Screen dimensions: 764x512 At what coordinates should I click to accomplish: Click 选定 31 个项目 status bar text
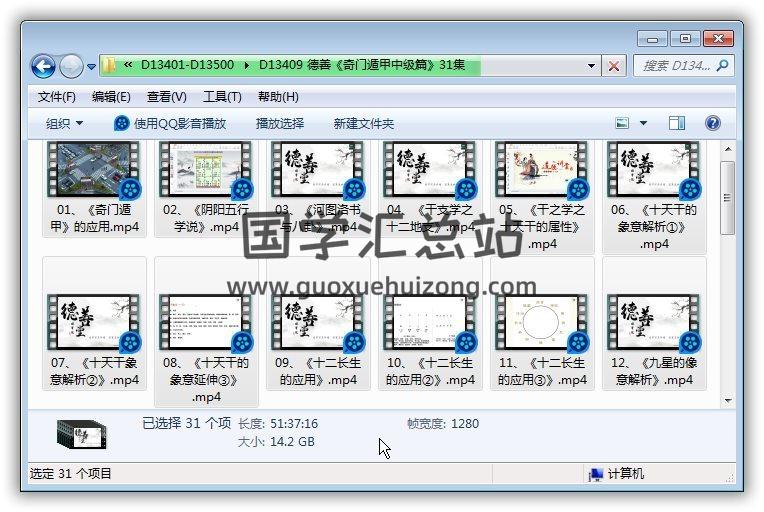tap(71, 474)
